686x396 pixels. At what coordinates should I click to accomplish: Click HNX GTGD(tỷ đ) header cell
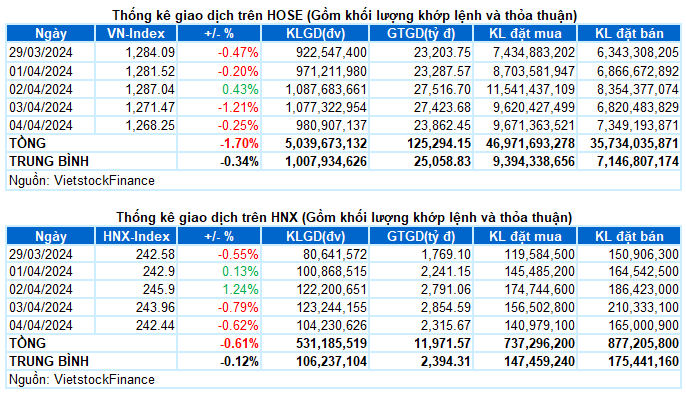click(x=421, y=236)
